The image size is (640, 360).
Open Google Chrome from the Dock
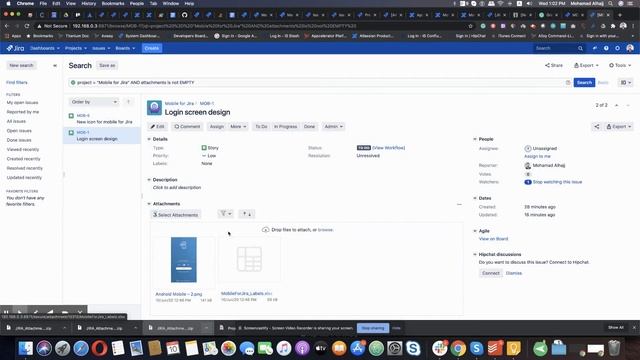(458, 348)
